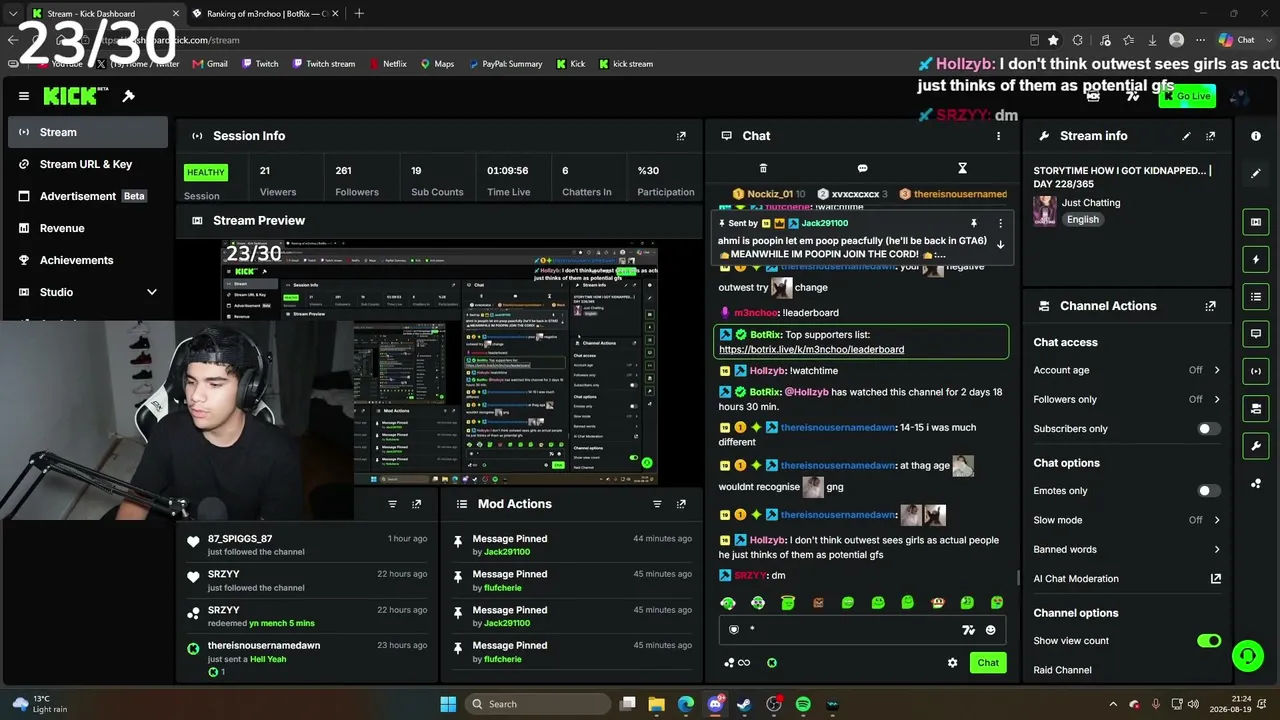Pop out the Mod Actions panel

point(681,504)
